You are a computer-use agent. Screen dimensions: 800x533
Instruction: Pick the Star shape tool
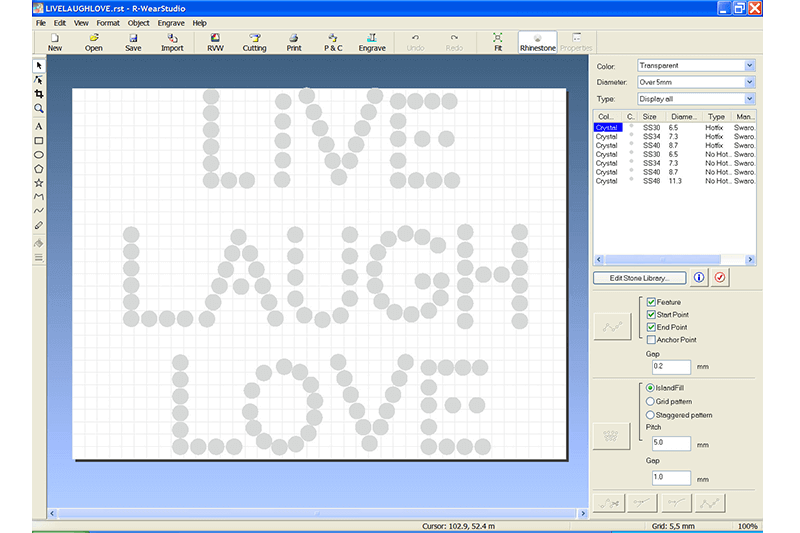[39, 183]
